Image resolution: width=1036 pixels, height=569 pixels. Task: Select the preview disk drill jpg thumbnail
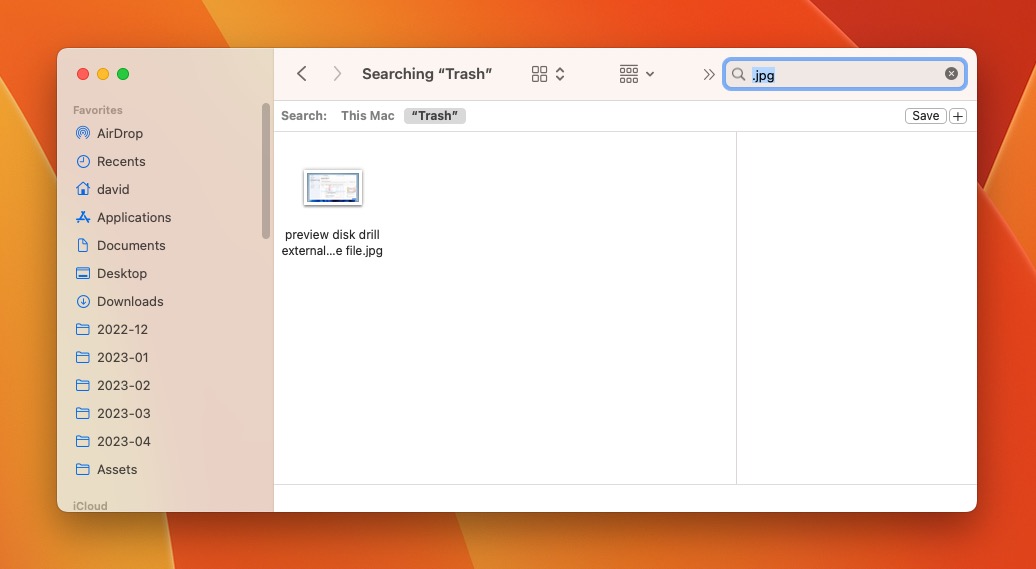pos(332,188)
